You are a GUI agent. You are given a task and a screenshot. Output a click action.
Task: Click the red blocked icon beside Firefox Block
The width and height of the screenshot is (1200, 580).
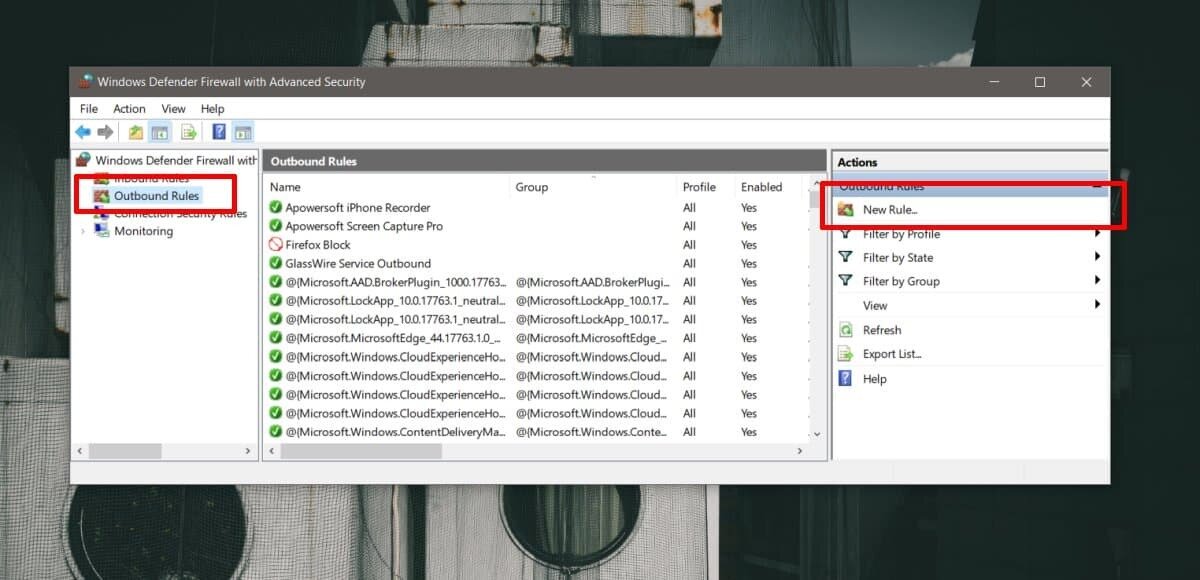(276, 245)
